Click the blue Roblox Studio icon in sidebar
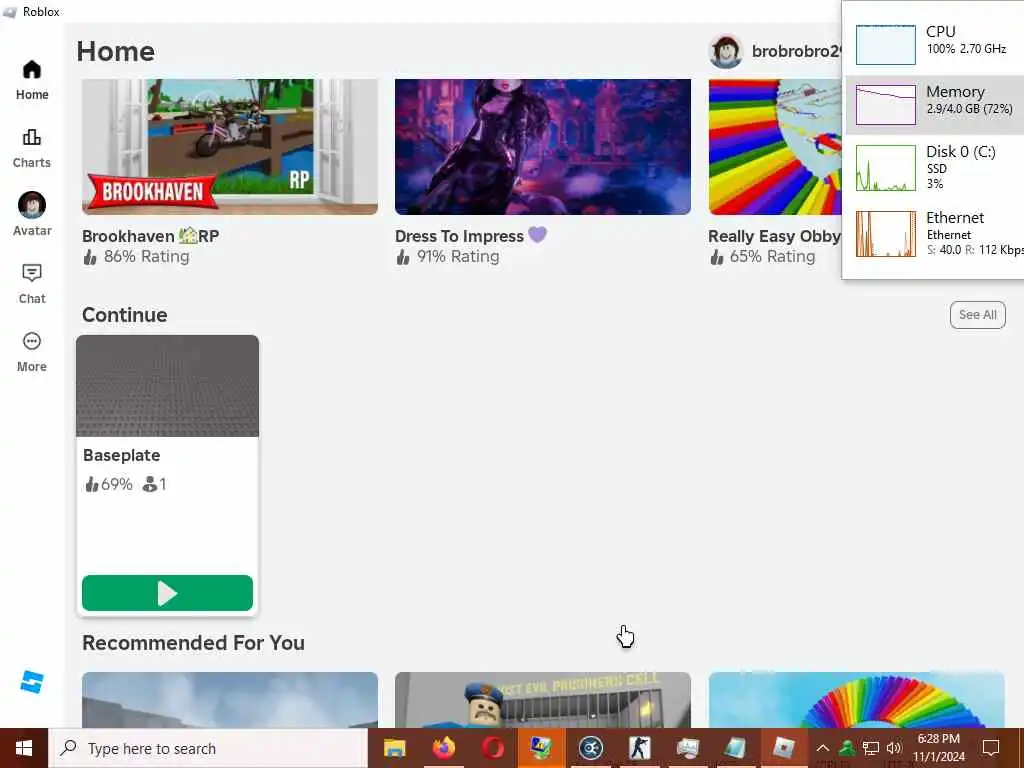This screenshot has height=768, width=1024. coord(31,682)
